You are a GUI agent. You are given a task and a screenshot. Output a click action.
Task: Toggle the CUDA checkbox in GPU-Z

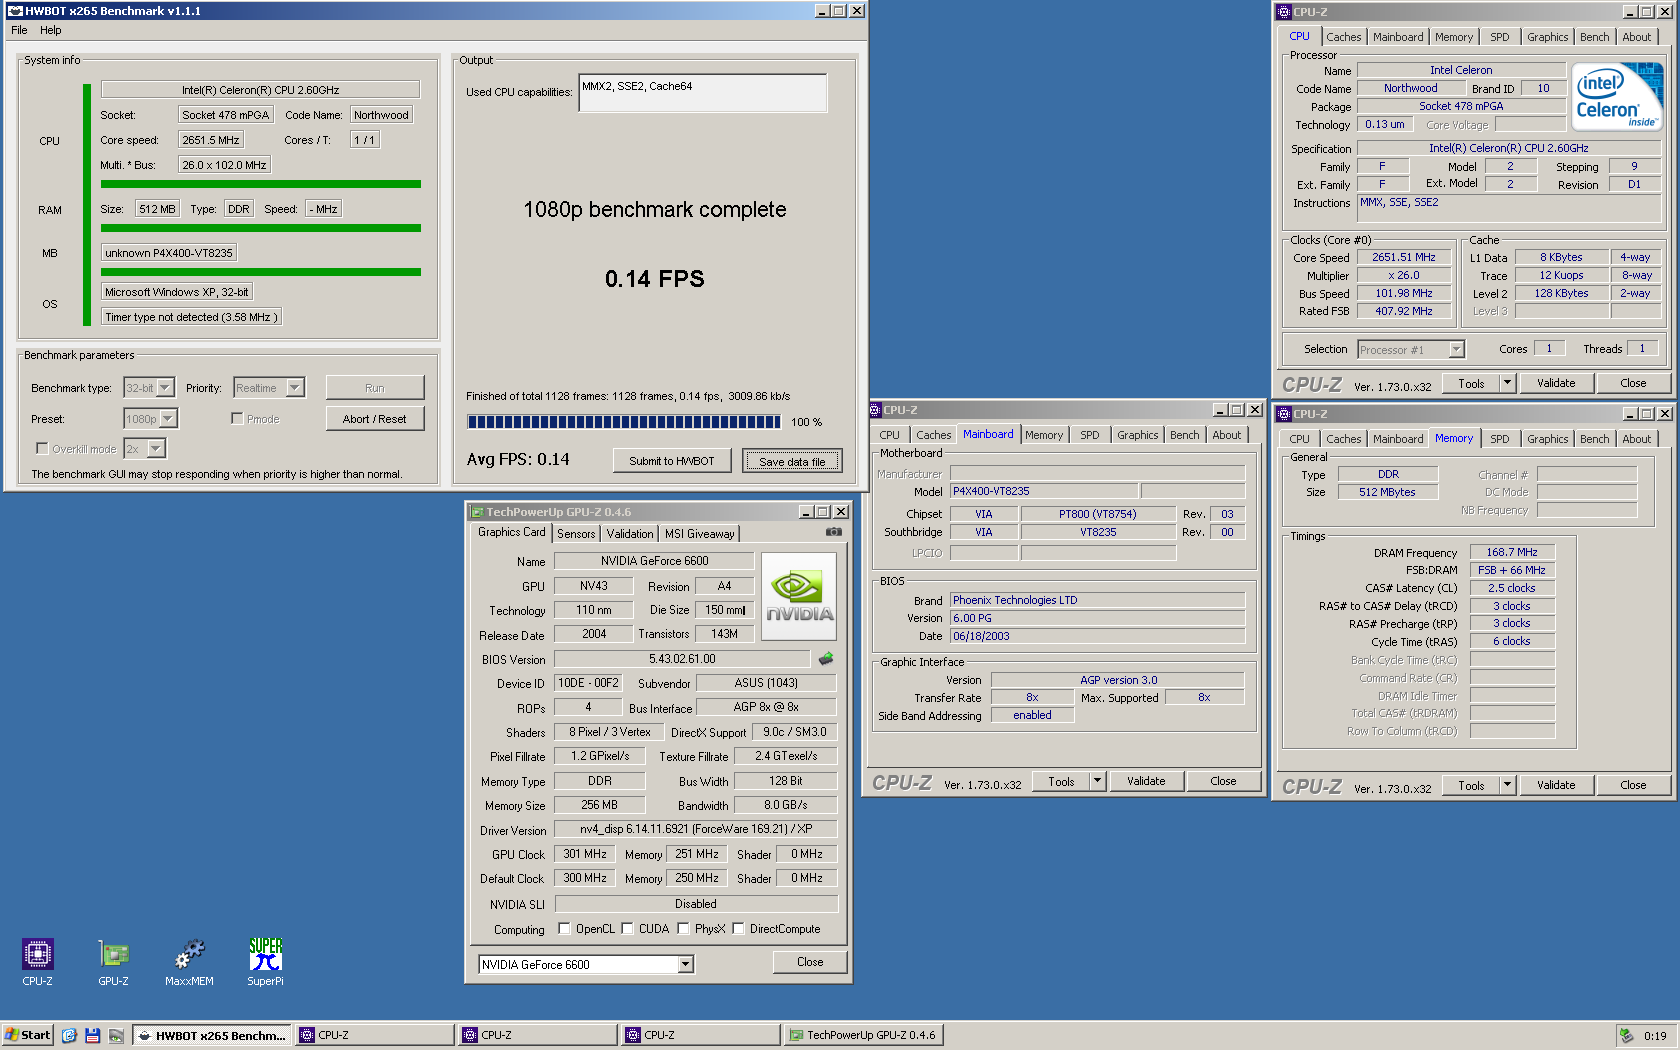[627, 928]
